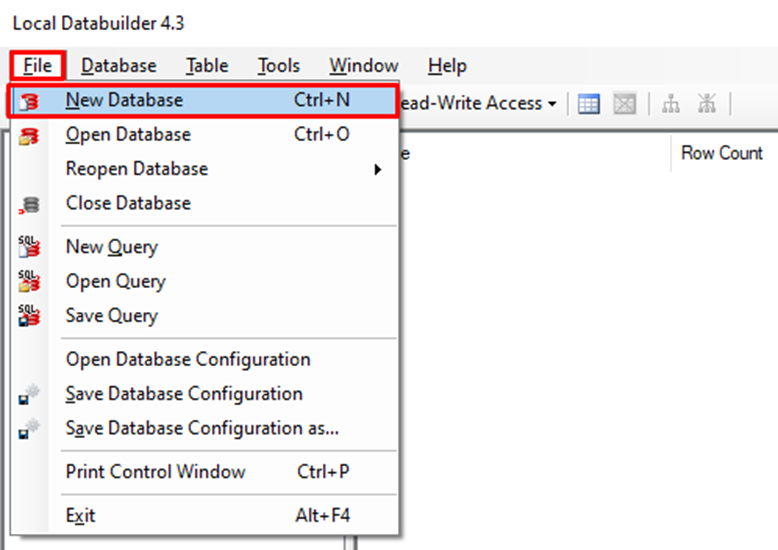Image resolution: width=778 pixels, height=550 pixels.
Task: Click the Row Count column header
Action: point(721,153)
